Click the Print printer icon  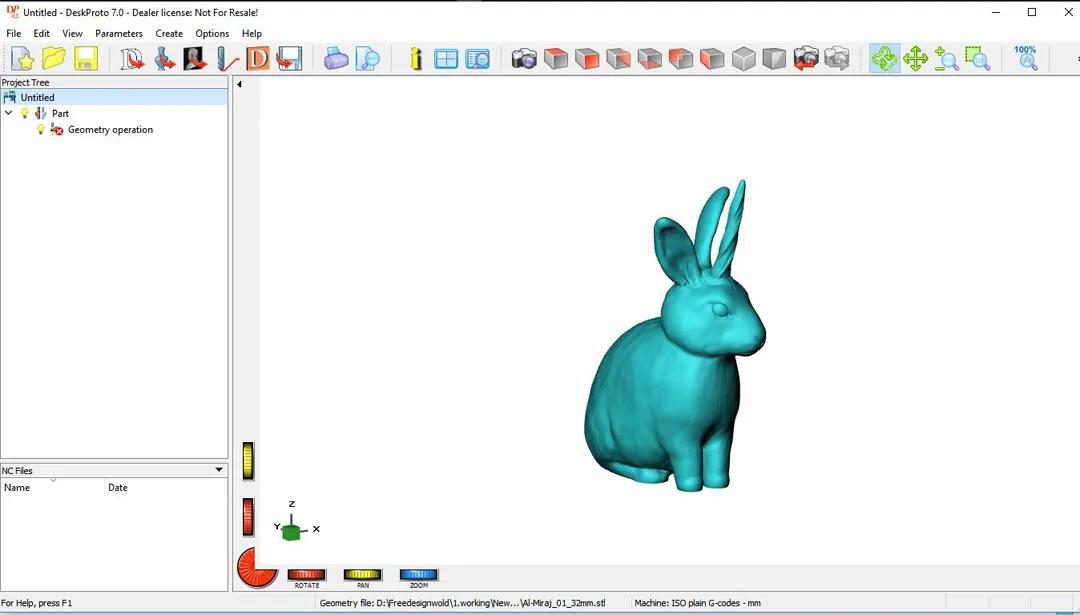point(337,59)
